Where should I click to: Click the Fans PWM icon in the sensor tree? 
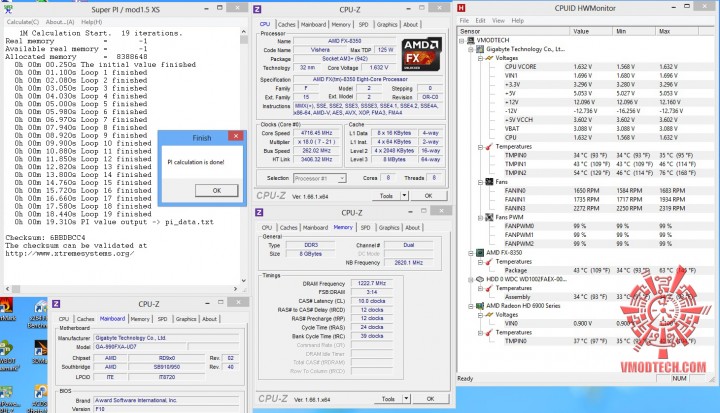click(489, 217)
